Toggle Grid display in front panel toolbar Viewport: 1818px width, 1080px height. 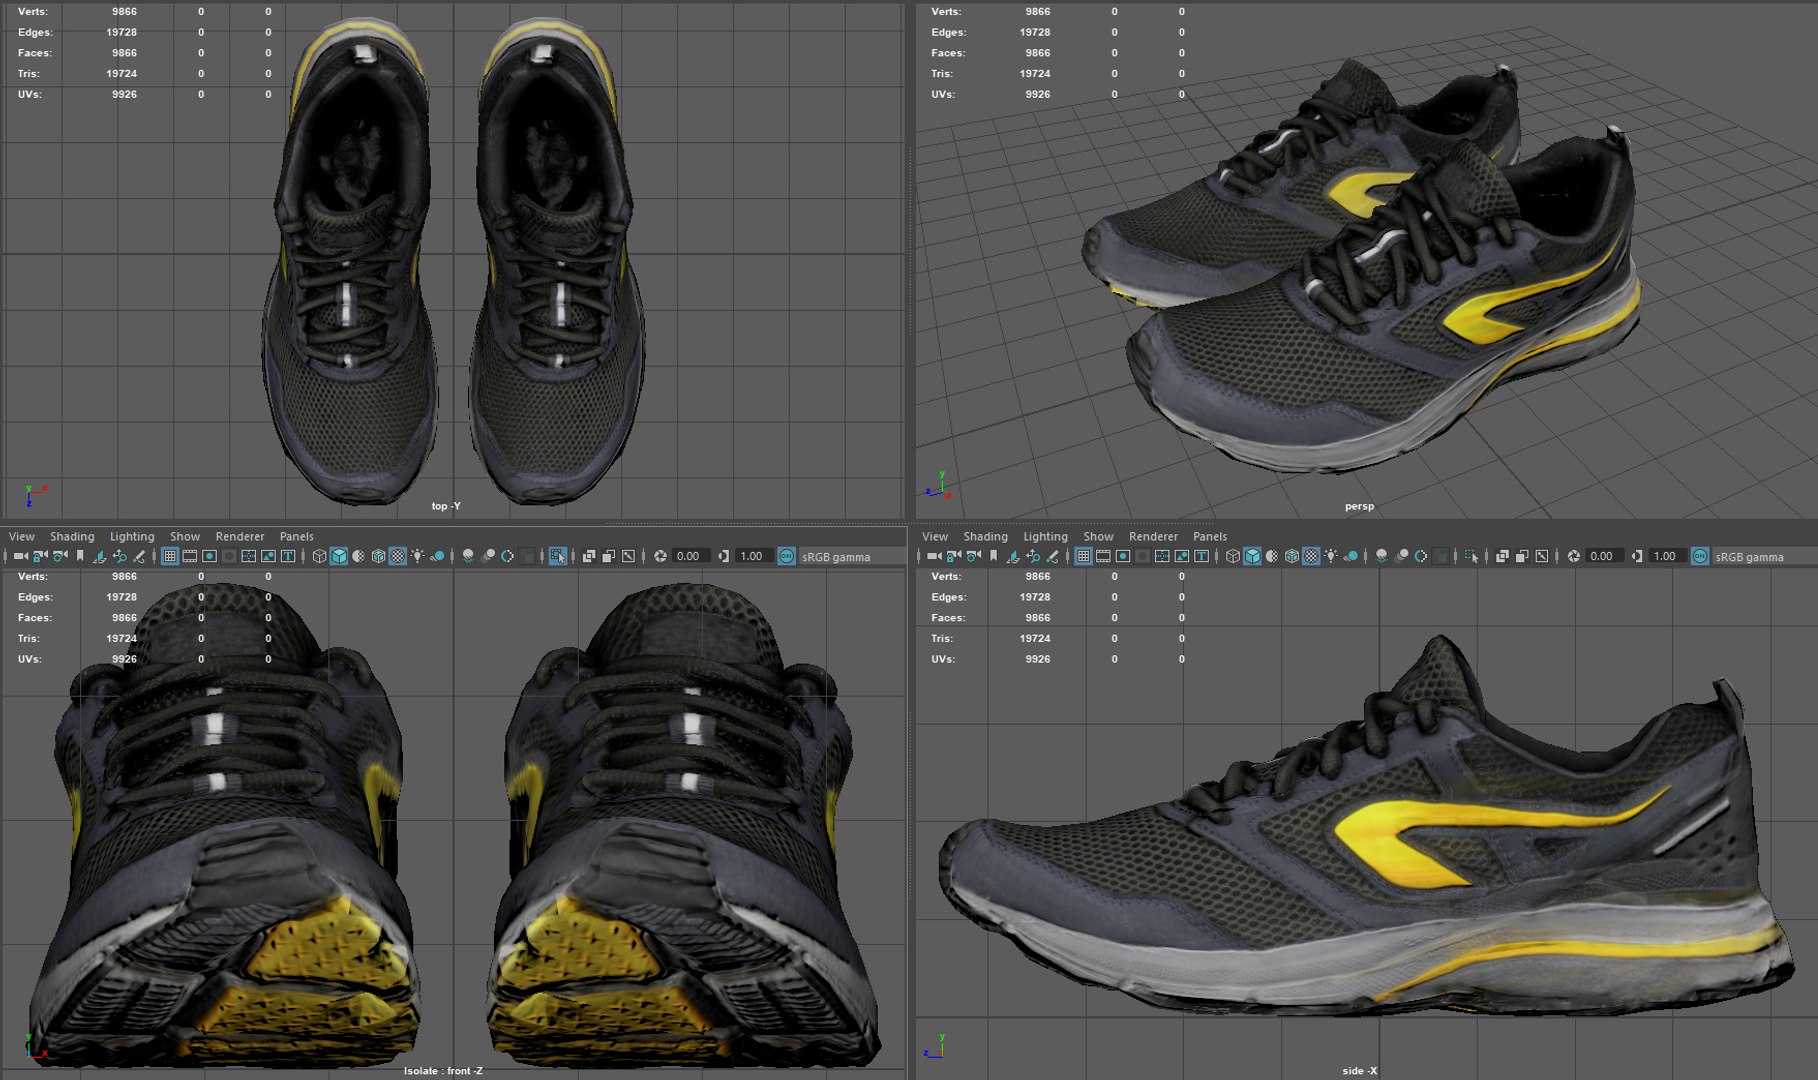click(x=170, y=556)
